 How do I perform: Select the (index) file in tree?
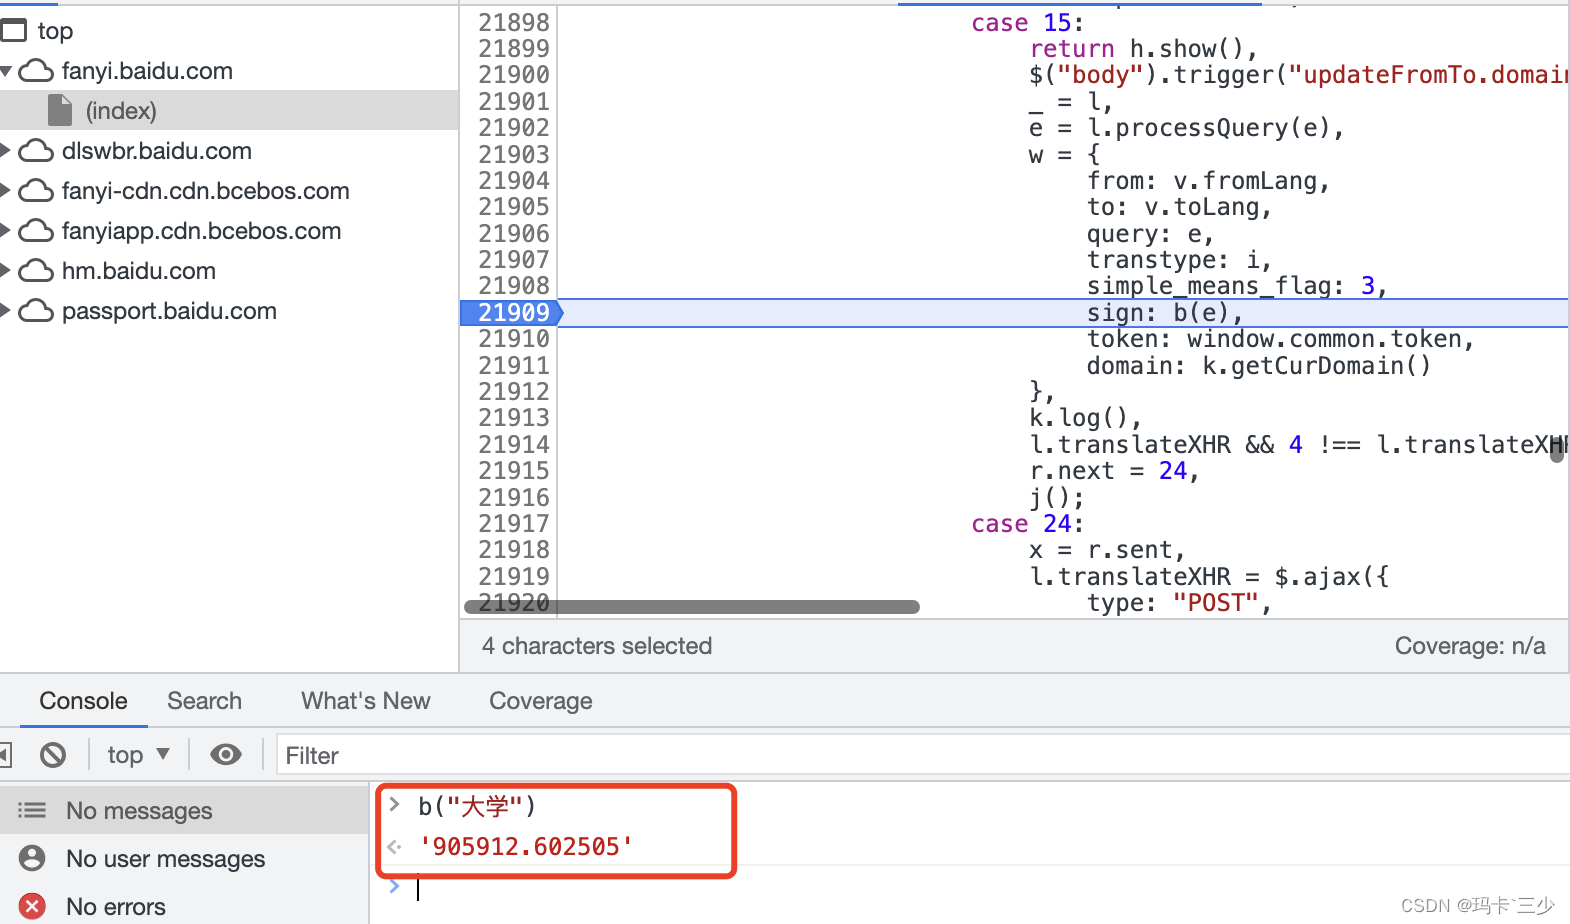tap(229, 111)
